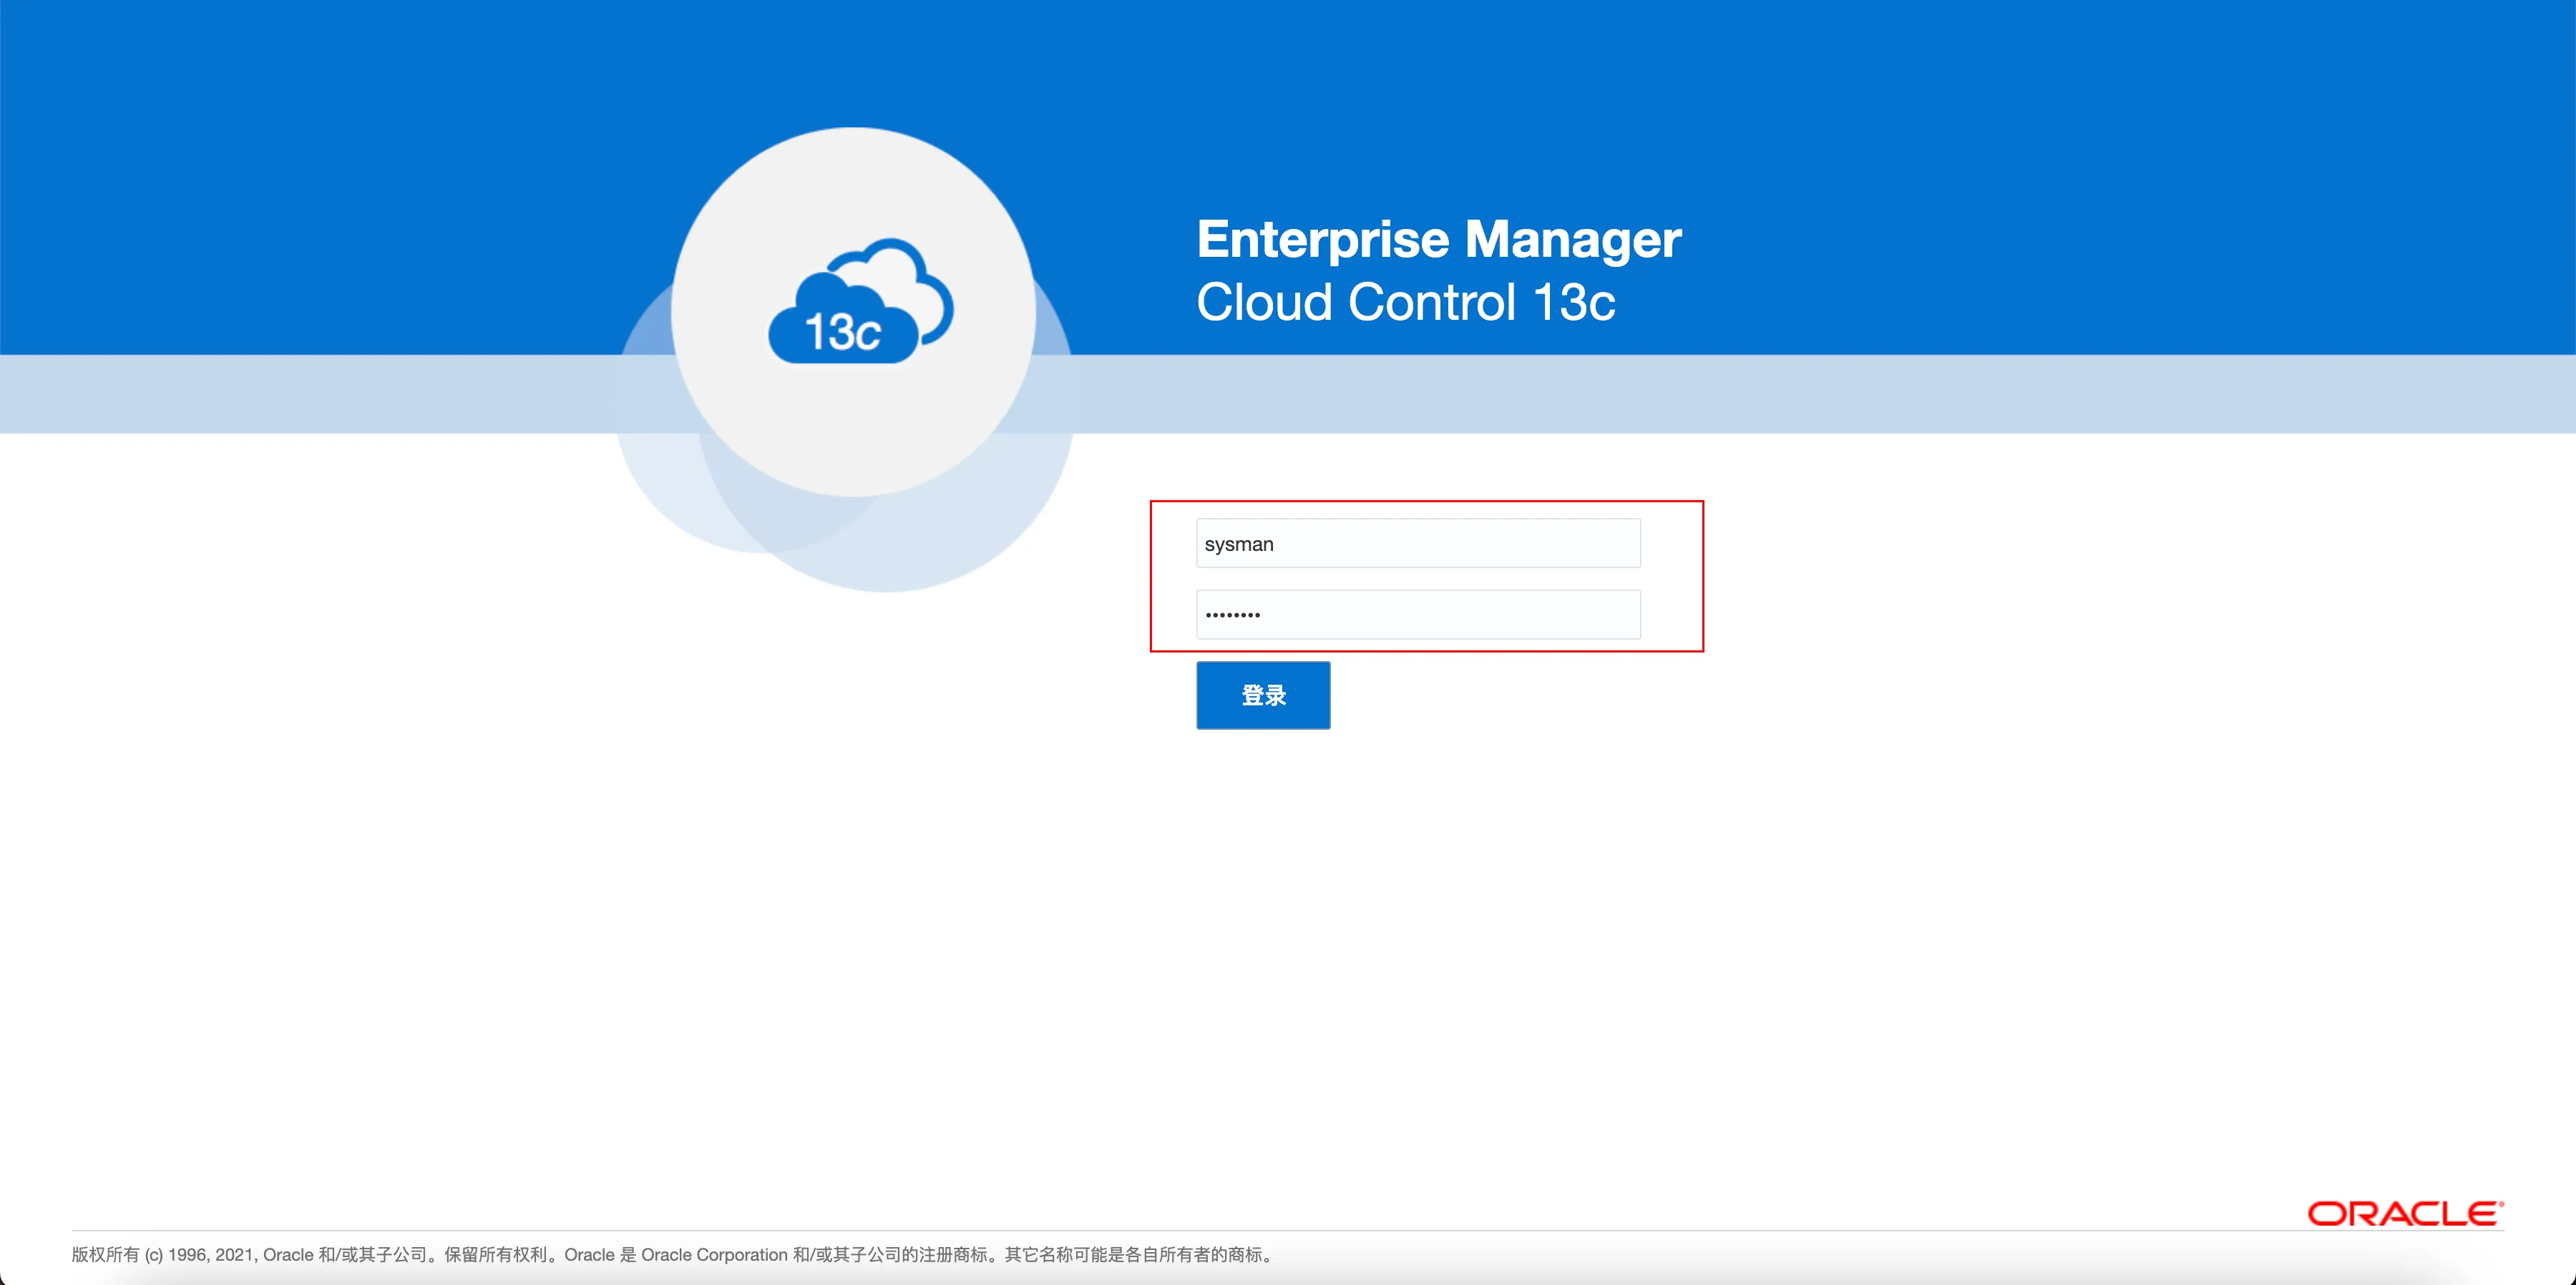Image resolution: width=2576 pixels, height=1285 pixels.
Task: Click the Enterprise Manager heading
Action: point(1438,240)
